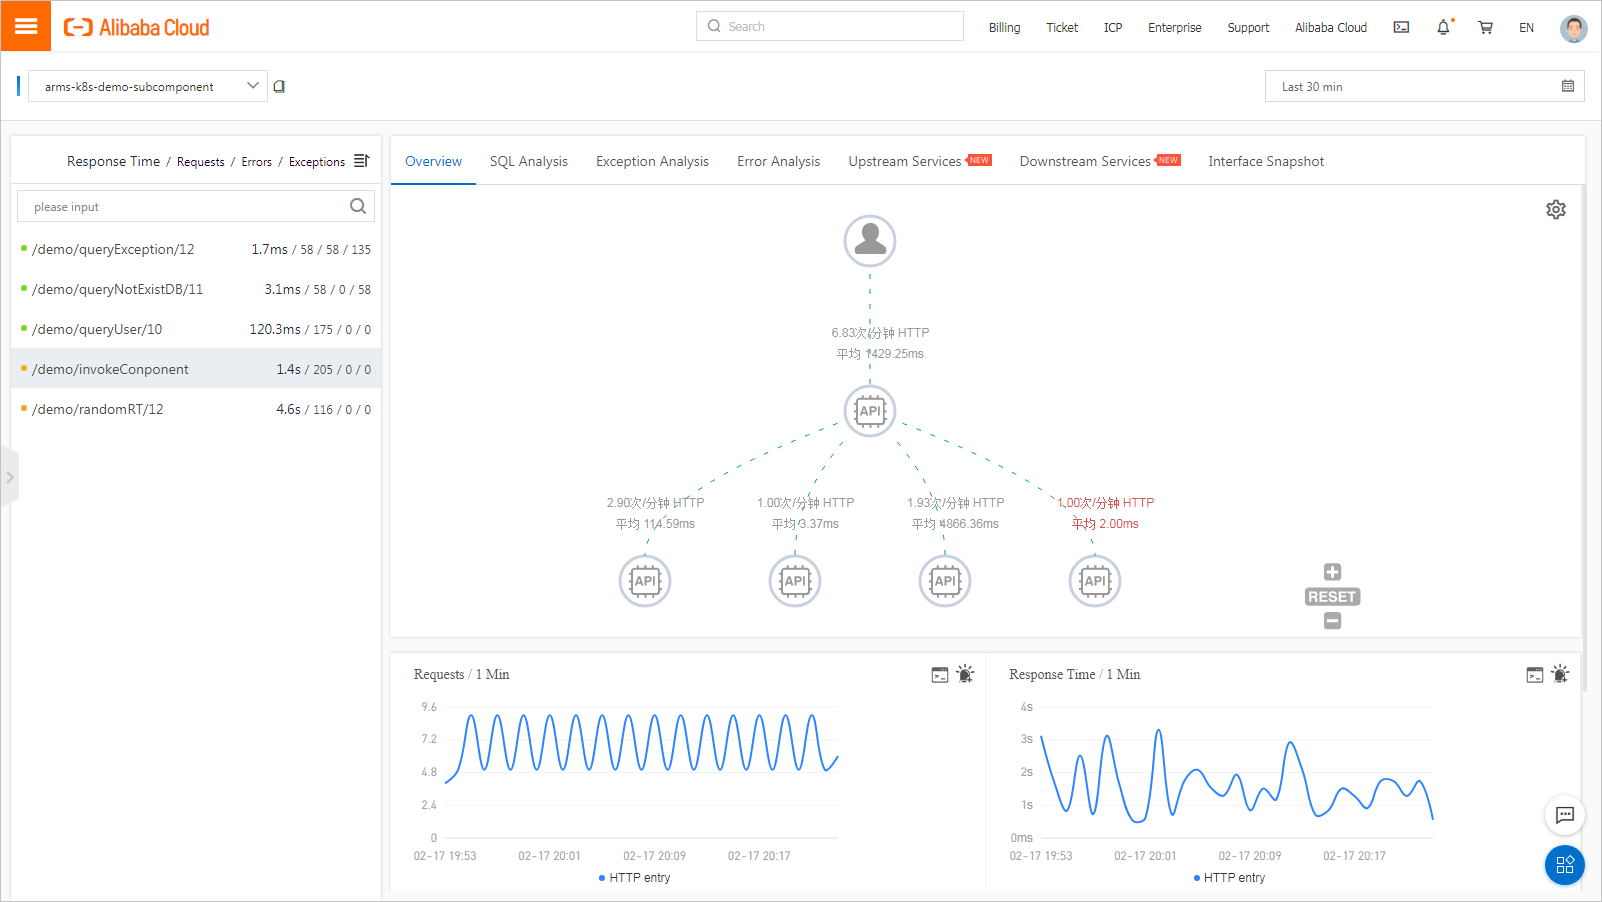1602x902 pixels.
Task: Create alert from Requests chart alarm icon
Action: tap(965, 674)
